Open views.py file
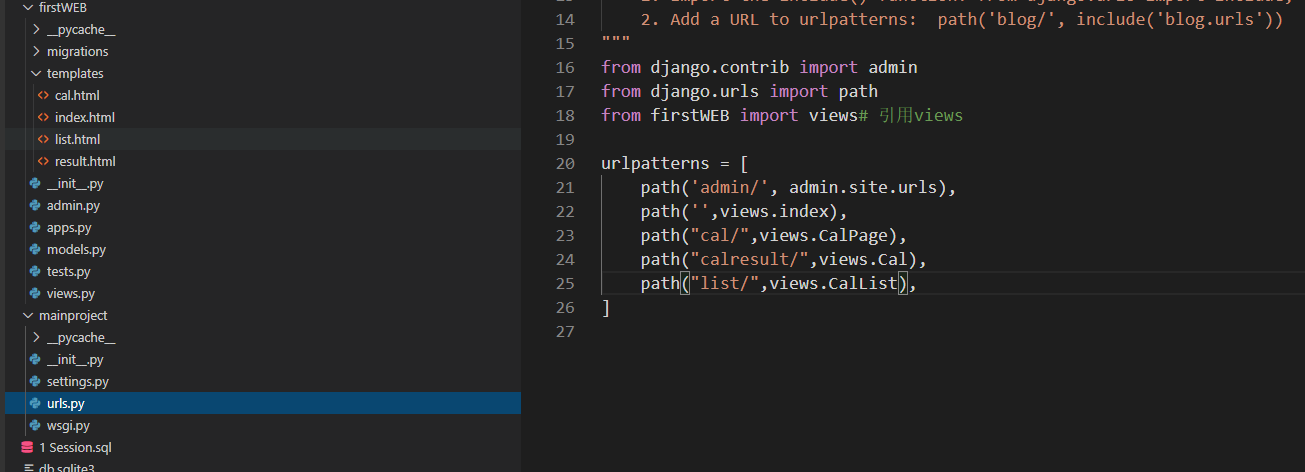1305x472 pixels. pos(71,294)
